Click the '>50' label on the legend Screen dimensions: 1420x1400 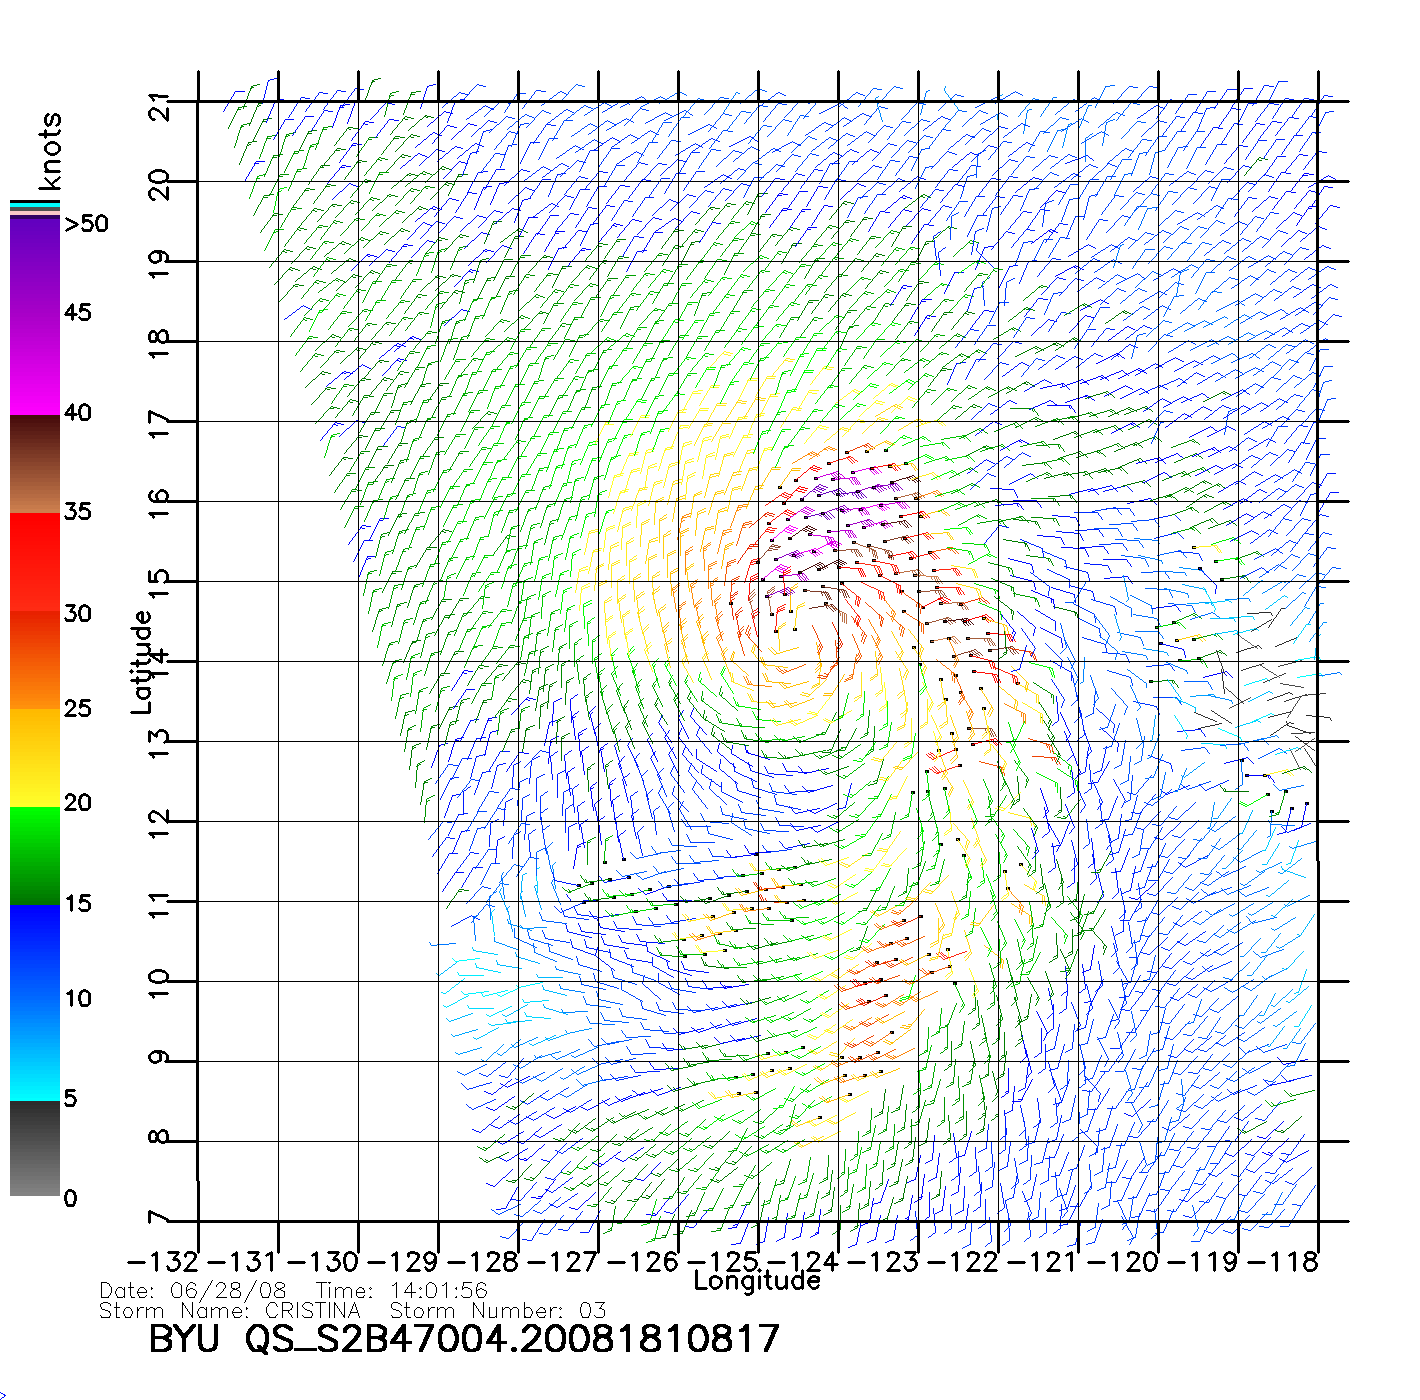(86, 224)
